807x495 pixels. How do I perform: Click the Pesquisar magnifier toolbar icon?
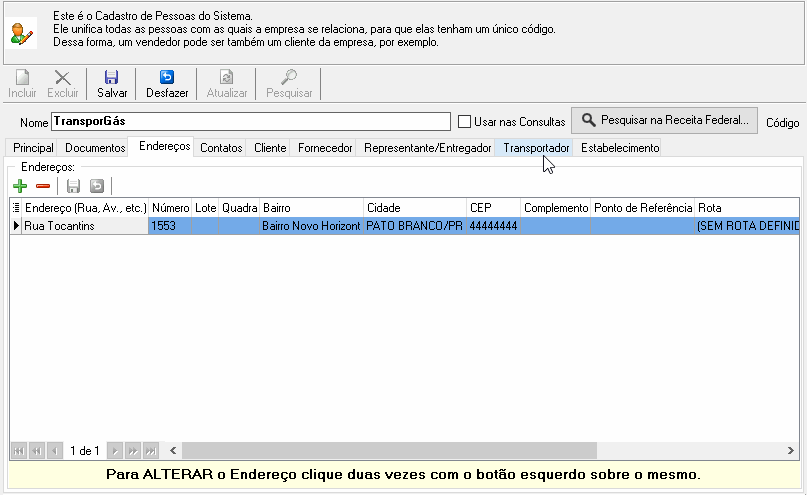(289, 77)
